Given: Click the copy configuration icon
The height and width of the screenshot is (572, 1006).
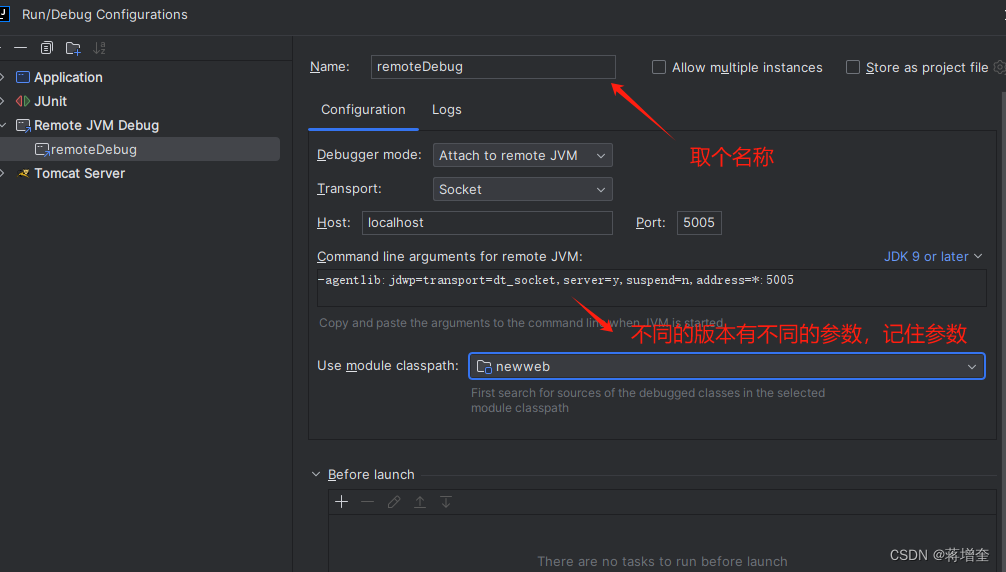Looking at the screenshot, I should pos(47,48).
